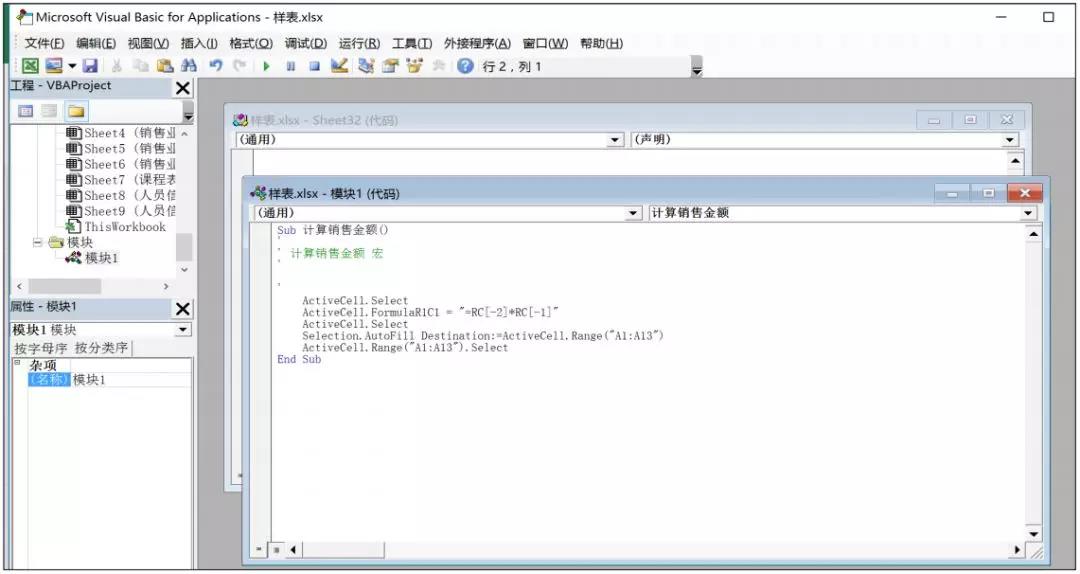Open Project Explorer from the toolbar
This screenshot has width=1080, height=574.
tap(366, 66)
